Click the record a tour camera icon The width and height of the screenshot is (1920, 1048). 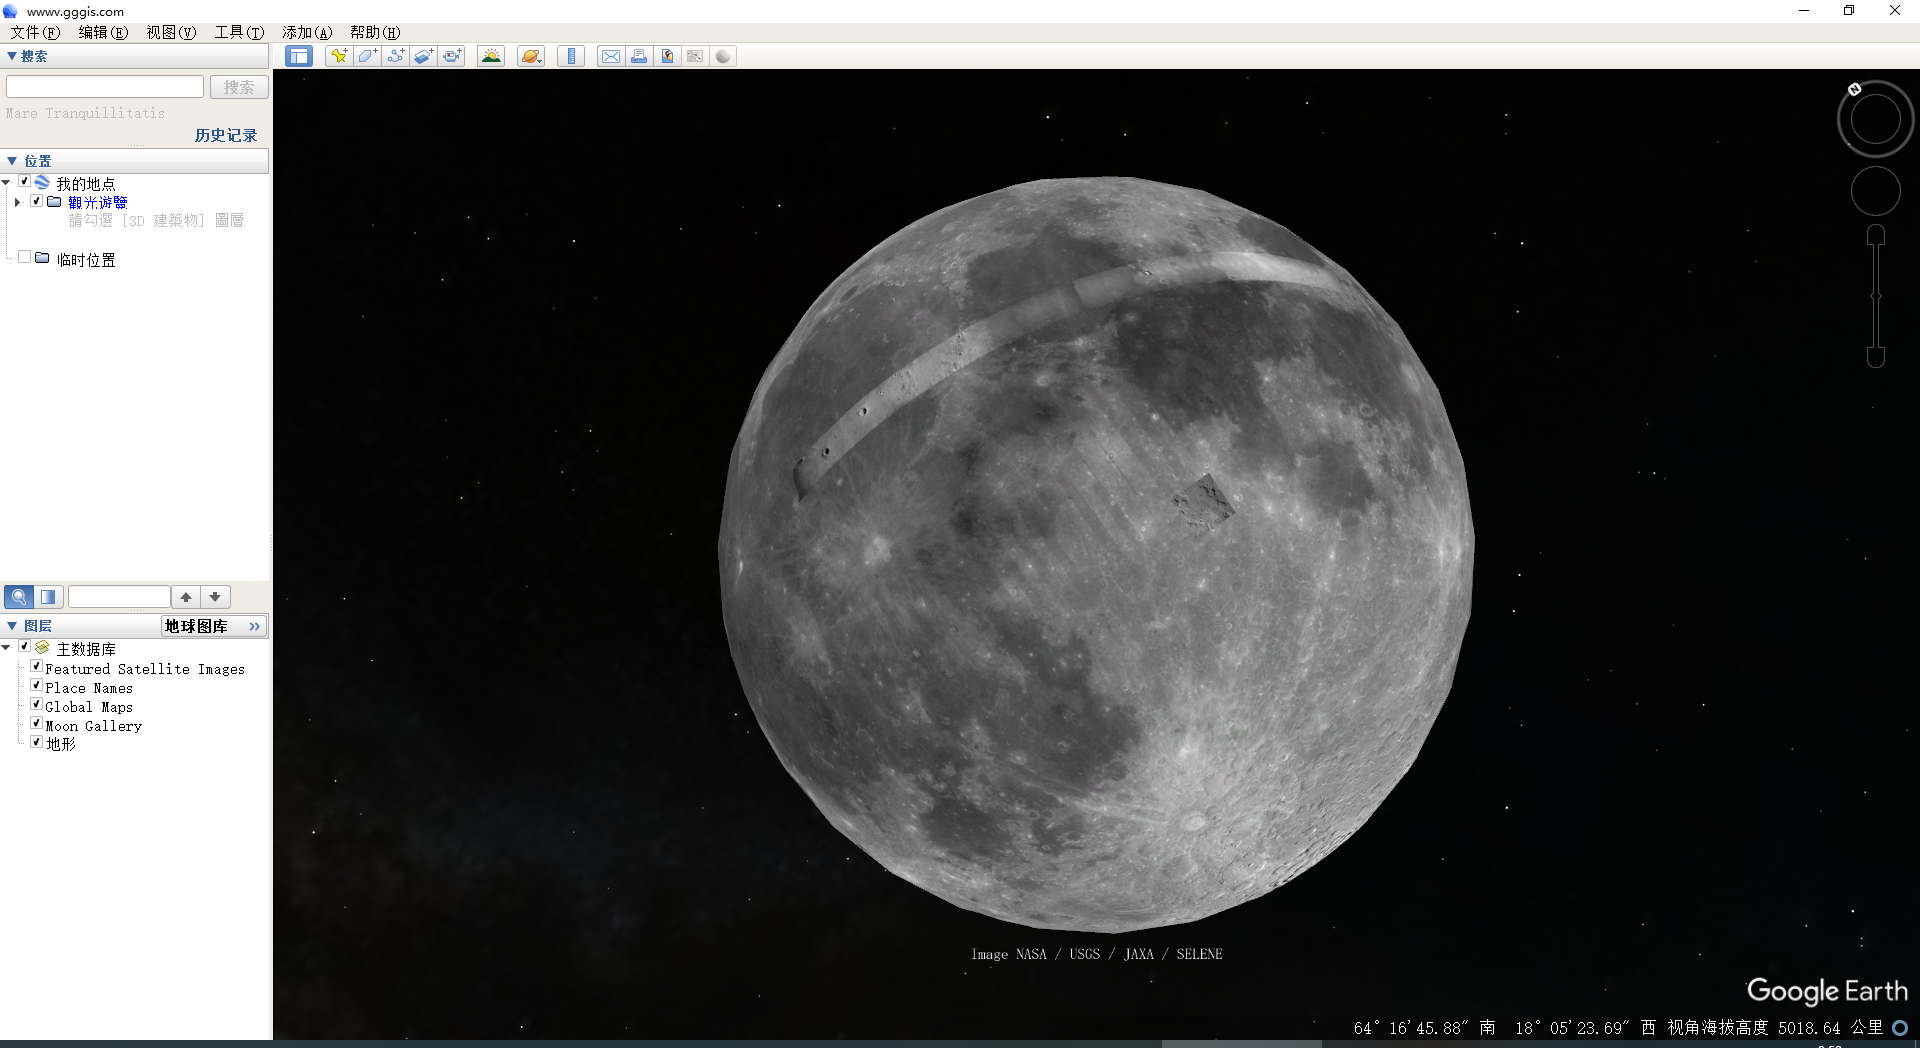[x=452, y=56]
